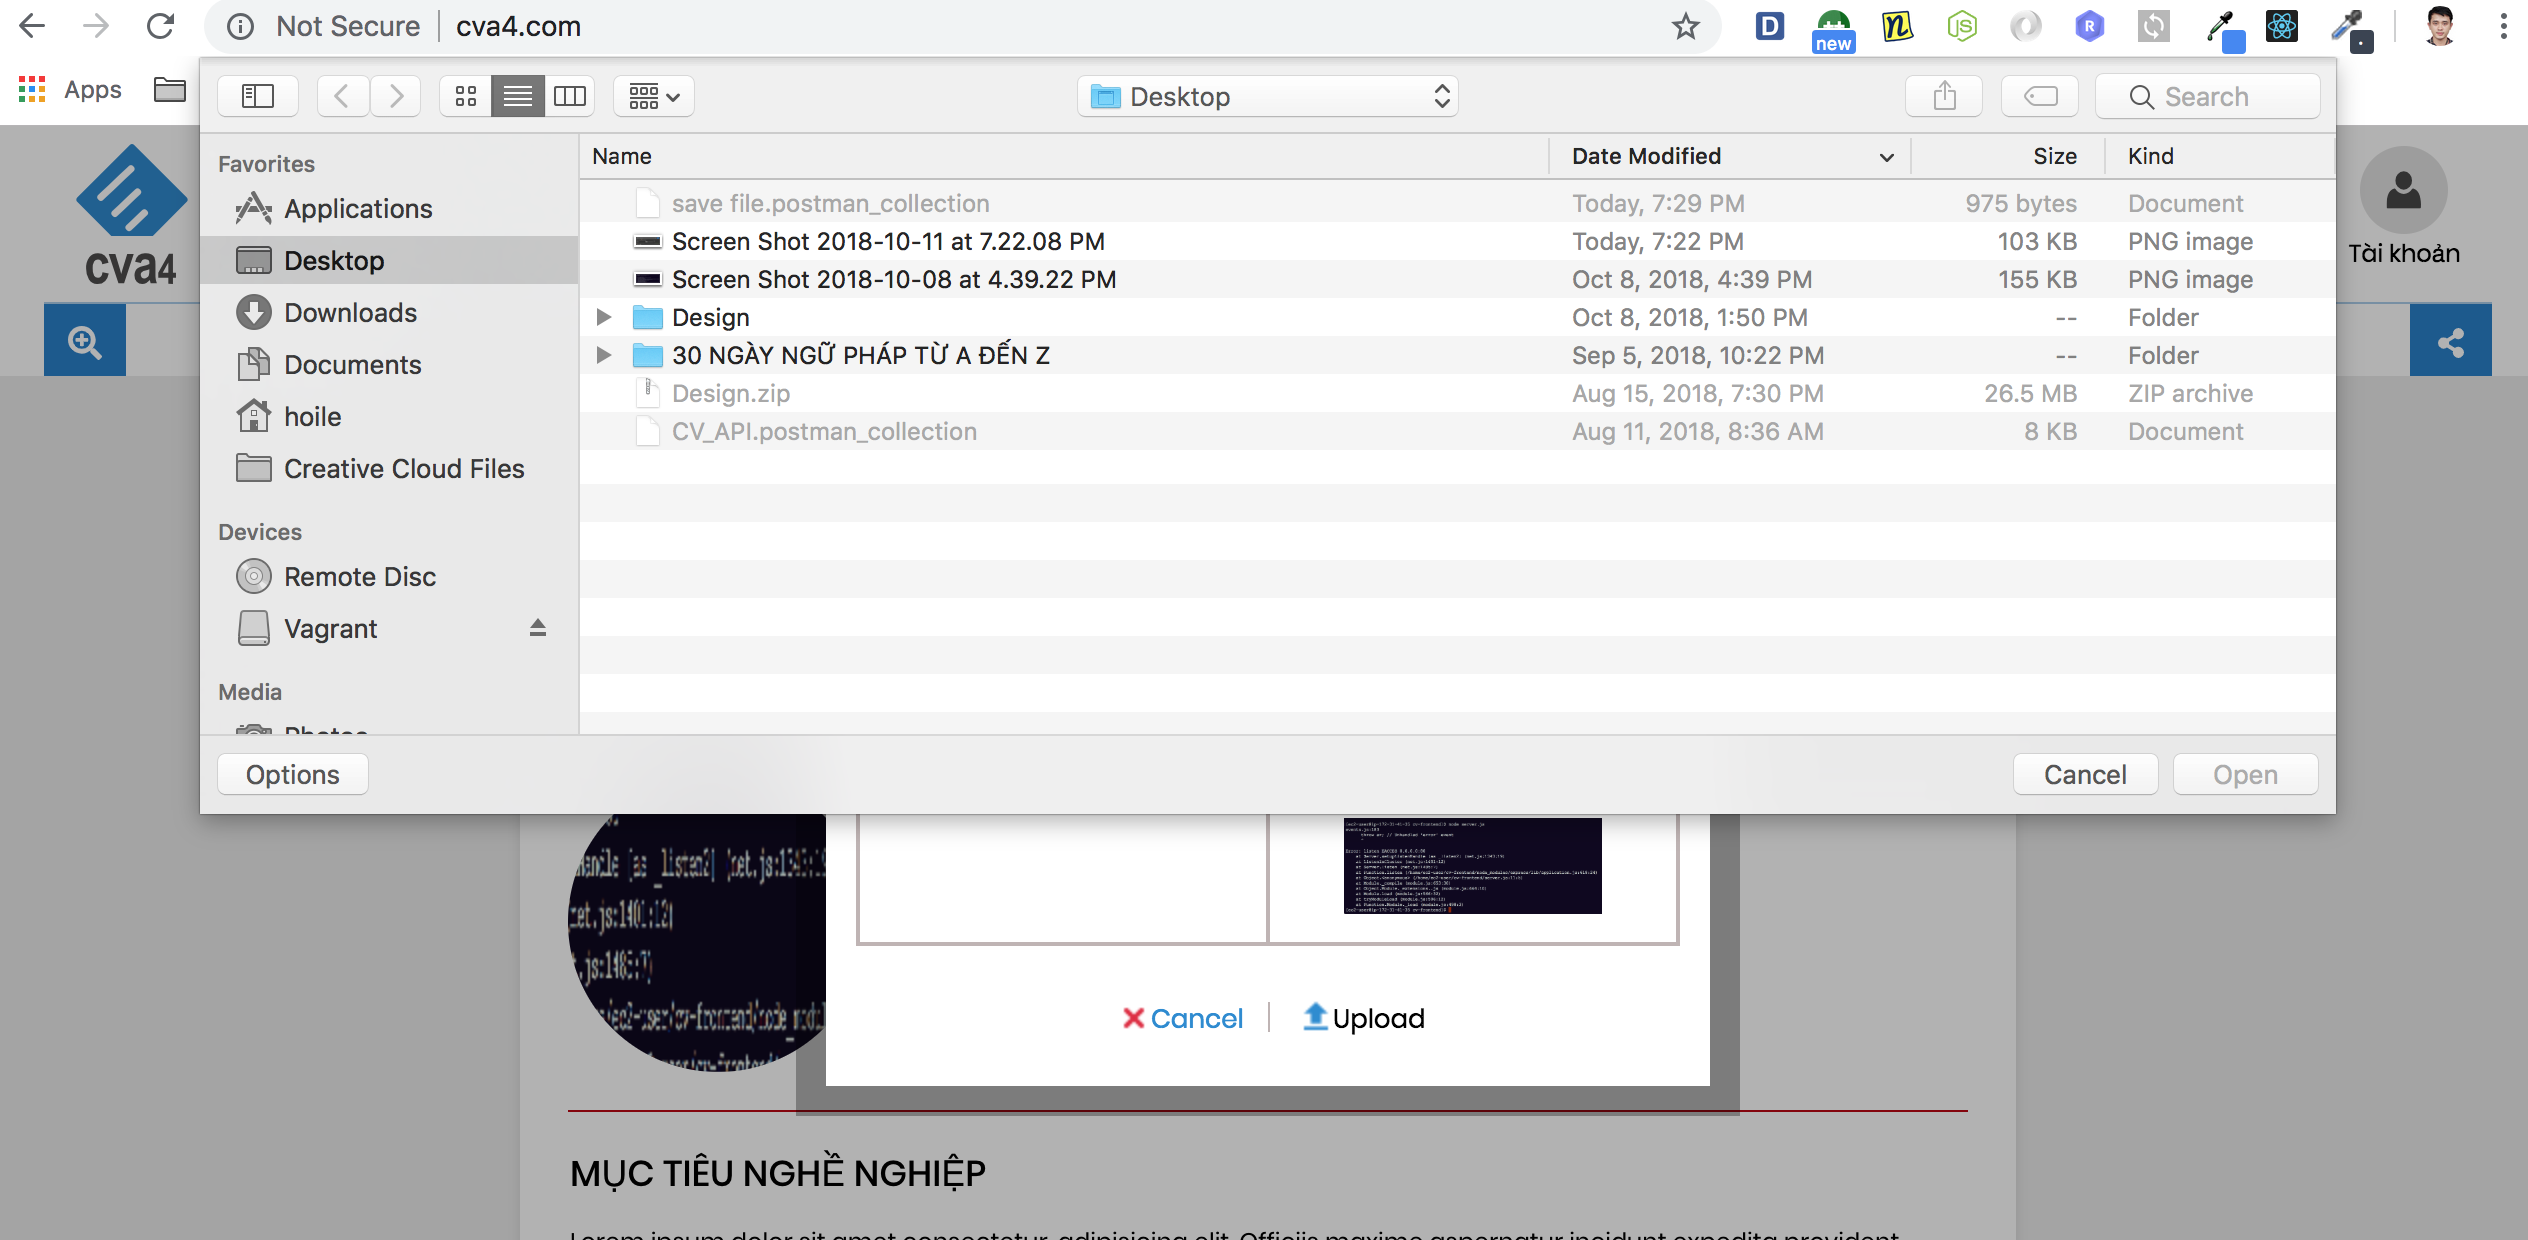Click the blue share icon on page
Screen dimensions: 2528x1240
coord(2450,342)
